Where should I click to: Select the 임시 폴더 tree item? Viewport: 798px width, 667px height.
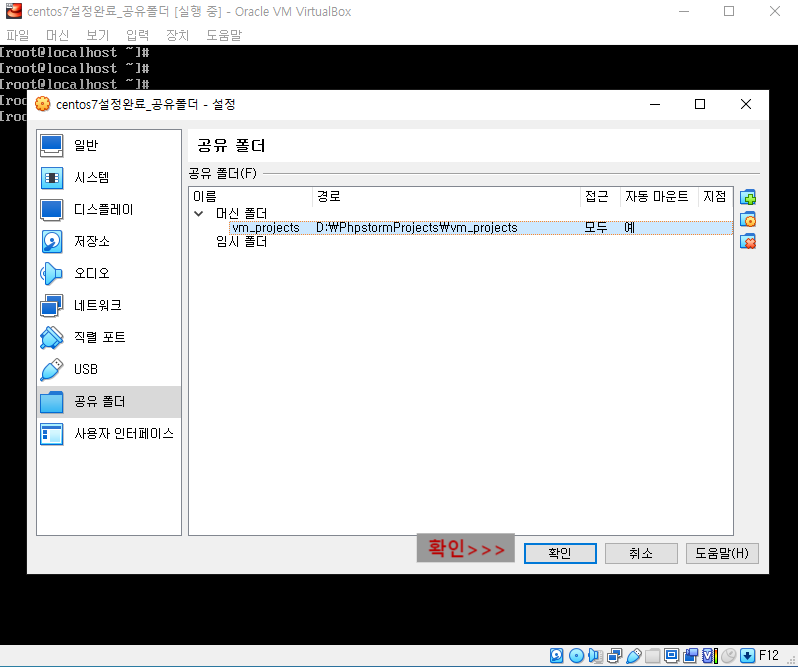point(241,241)
